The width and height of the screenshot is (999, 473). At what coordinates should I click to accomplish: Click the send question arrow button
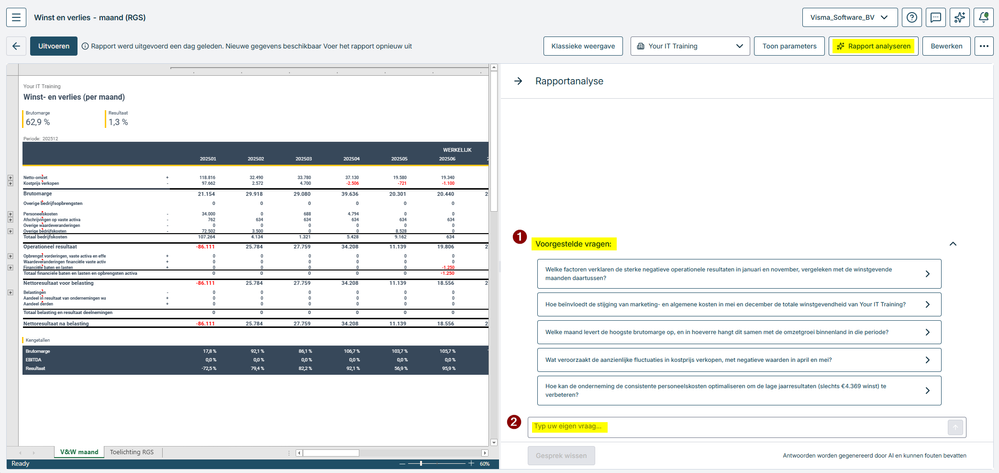(955, 427)
